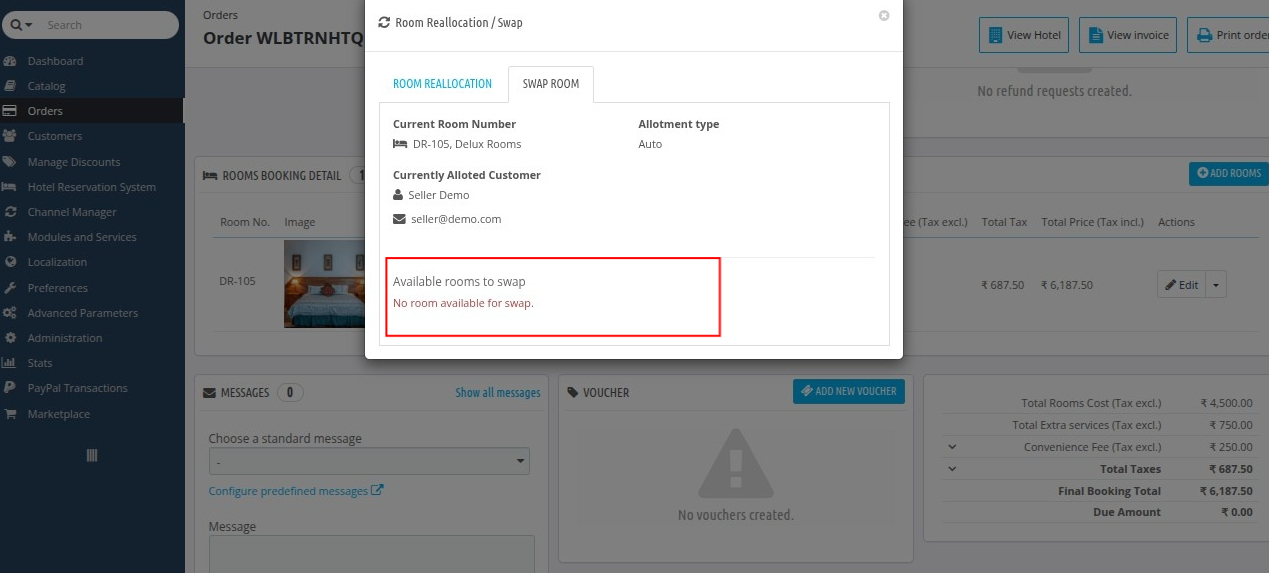Click the PayPal Transactions icon
The image size is (1269, 573).
10,388
